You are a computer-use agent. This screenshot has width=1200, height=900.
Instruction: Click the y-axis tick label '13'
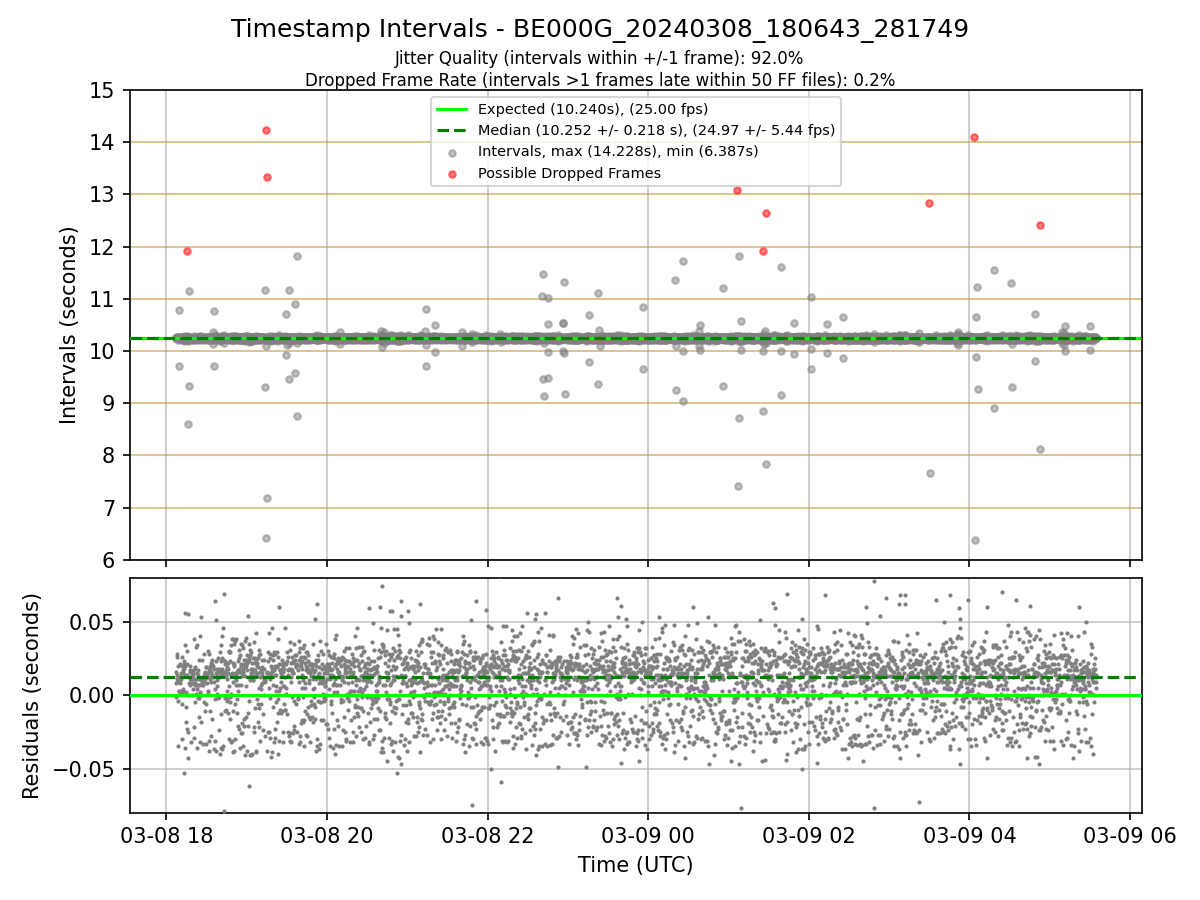(102, 194)
